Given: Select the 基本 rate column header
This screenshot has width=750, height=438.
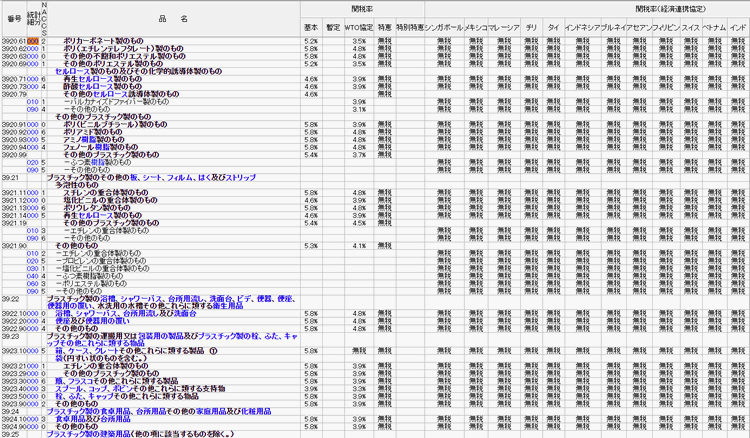Looking at the screenshot, I should pos(311,28).
